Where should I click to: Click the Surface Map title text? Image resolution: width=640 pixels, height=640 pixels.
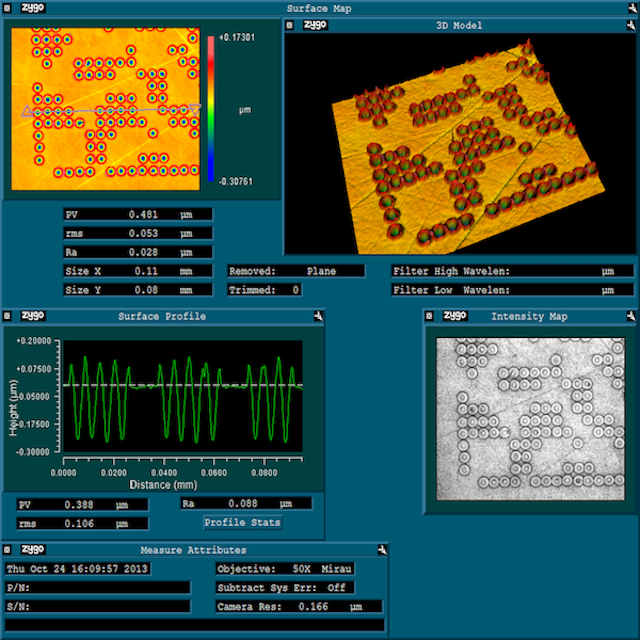click(319, 8)
